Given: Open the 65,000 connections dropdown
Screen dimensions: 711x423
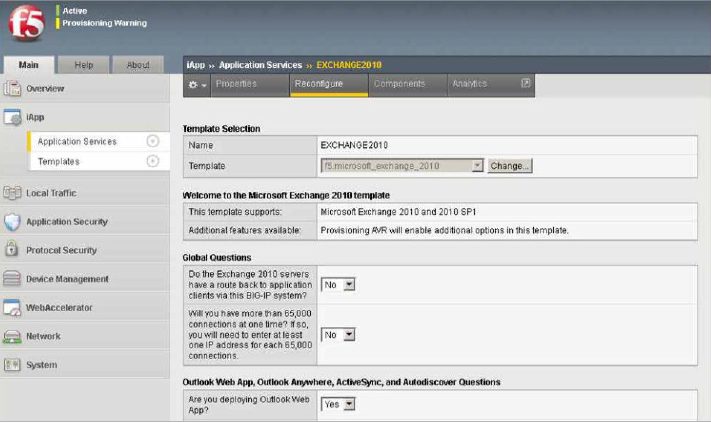Looking at the screenshot, I should [x=338, y=335].
